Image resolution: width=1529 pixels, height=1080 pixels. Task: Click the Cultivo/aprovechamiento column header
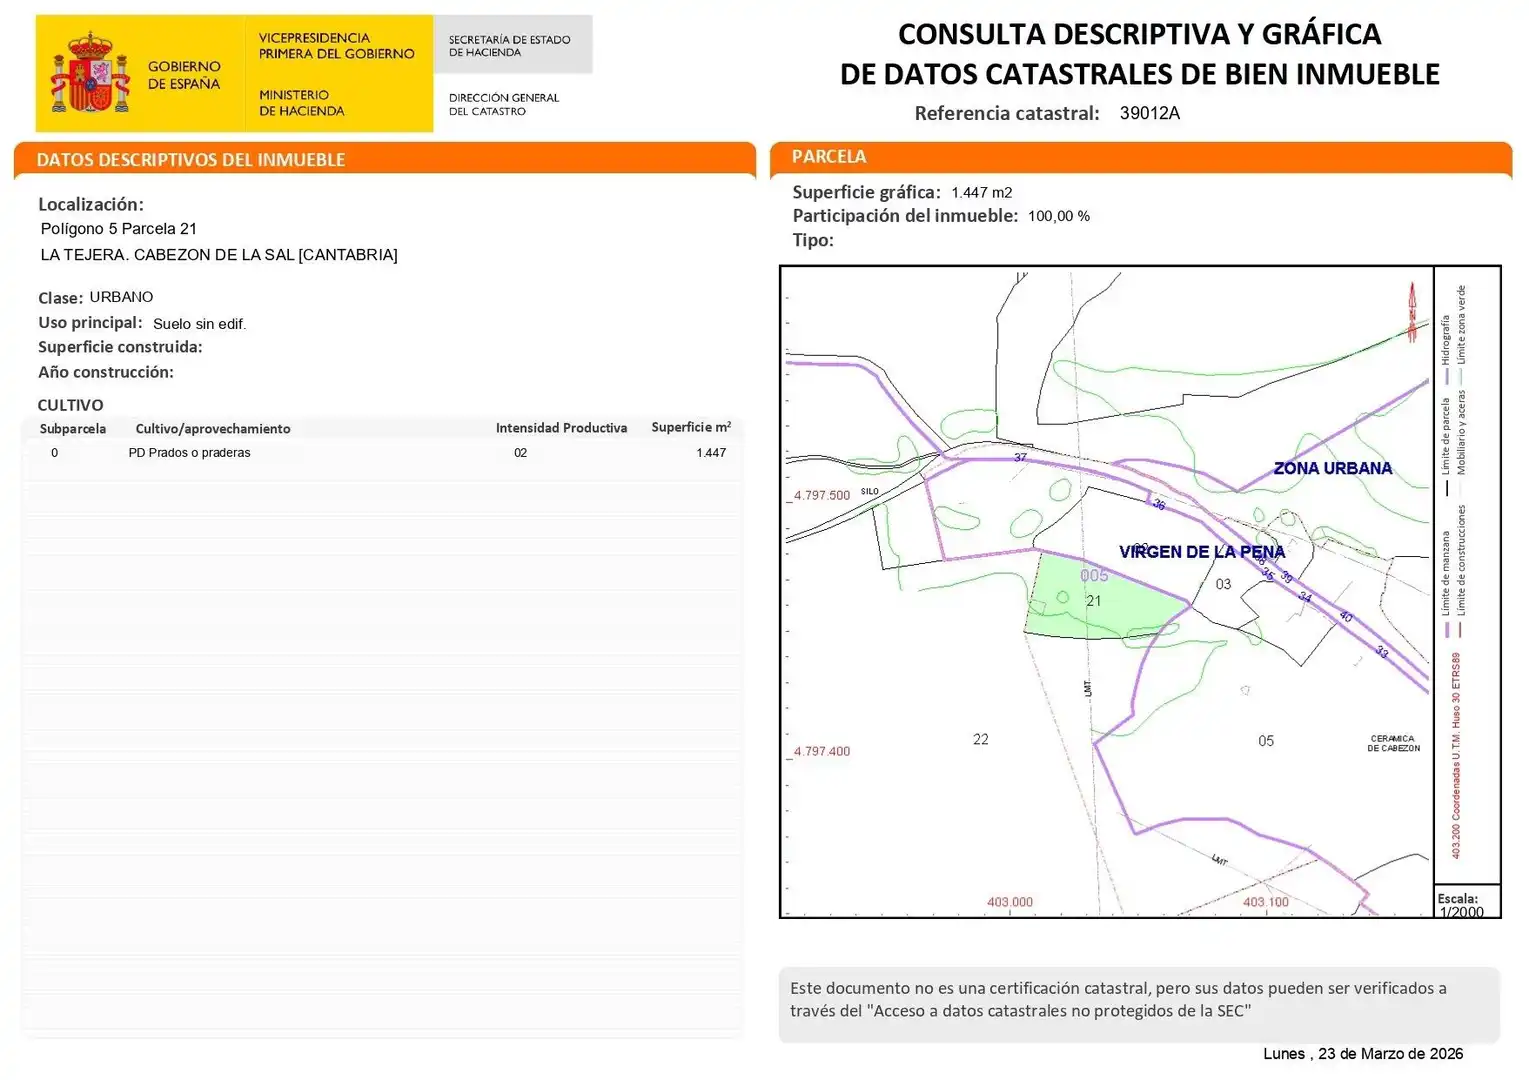tap(213, 429)
